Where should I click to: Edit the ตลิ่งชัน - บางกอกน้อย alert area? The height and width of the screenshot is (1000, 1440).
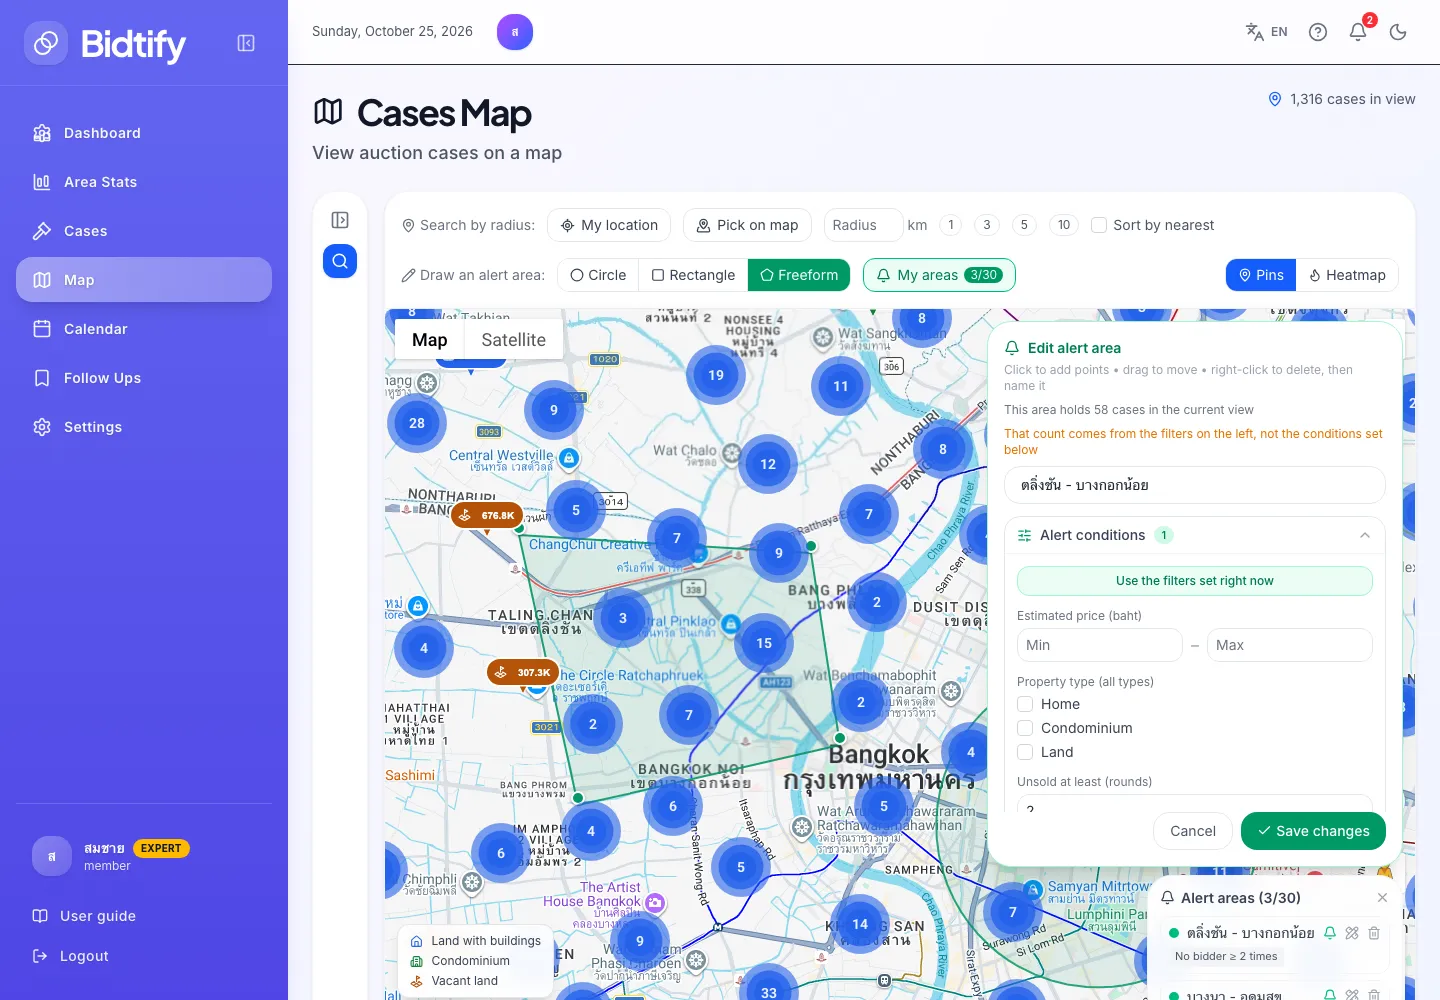coord(1352,933)
